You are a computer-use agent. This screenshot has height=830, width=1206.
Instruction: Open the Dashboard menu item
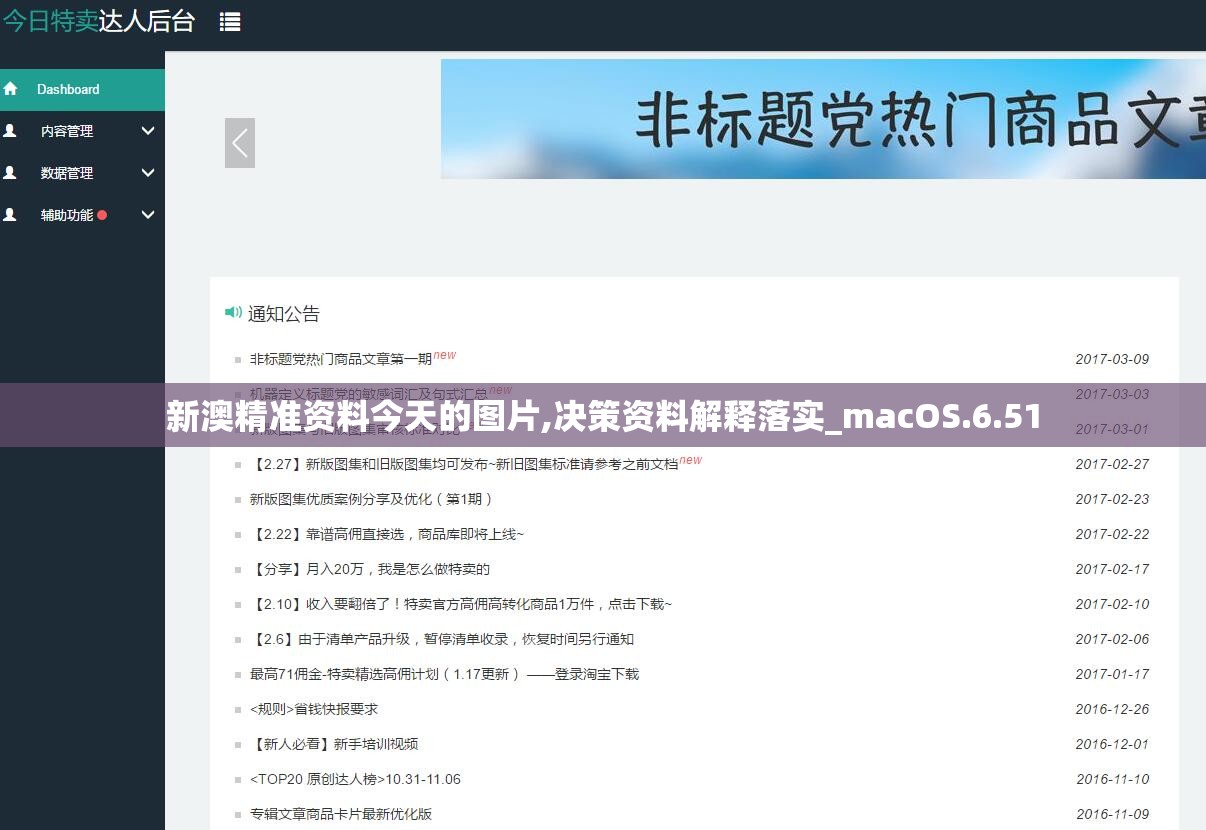pyautogui.click(x=82, y=89)
